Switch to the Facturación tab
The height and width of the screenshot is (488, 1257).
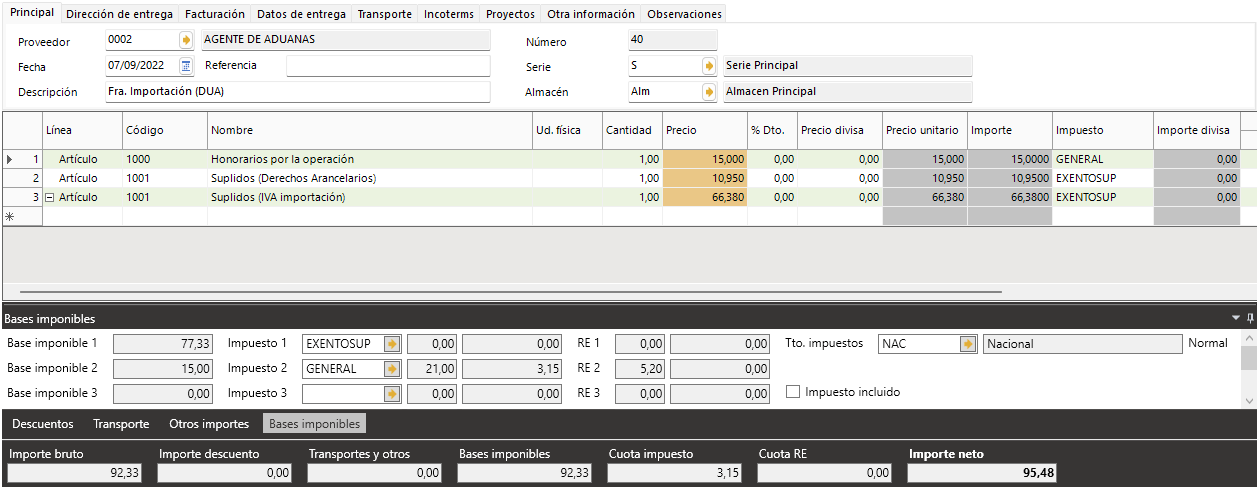[215, 15]
